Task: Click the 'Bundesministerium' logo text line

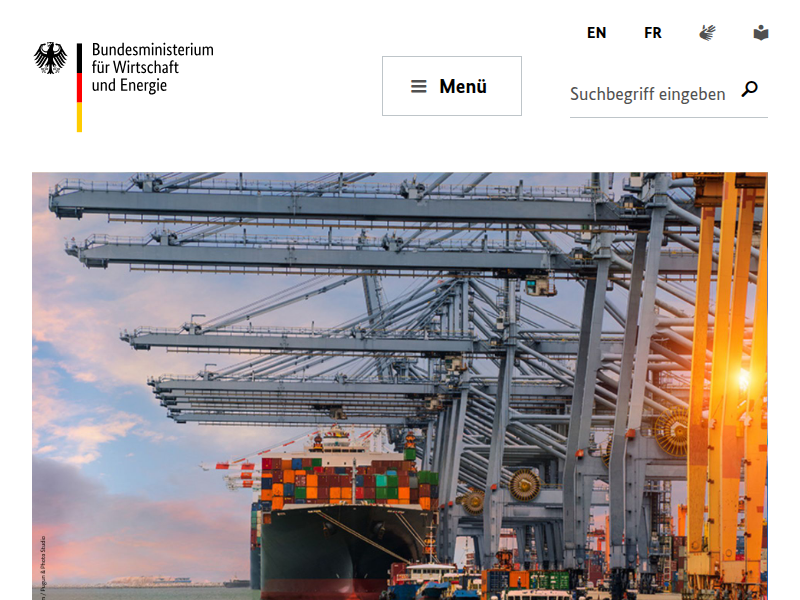Action: pos(153,49)
